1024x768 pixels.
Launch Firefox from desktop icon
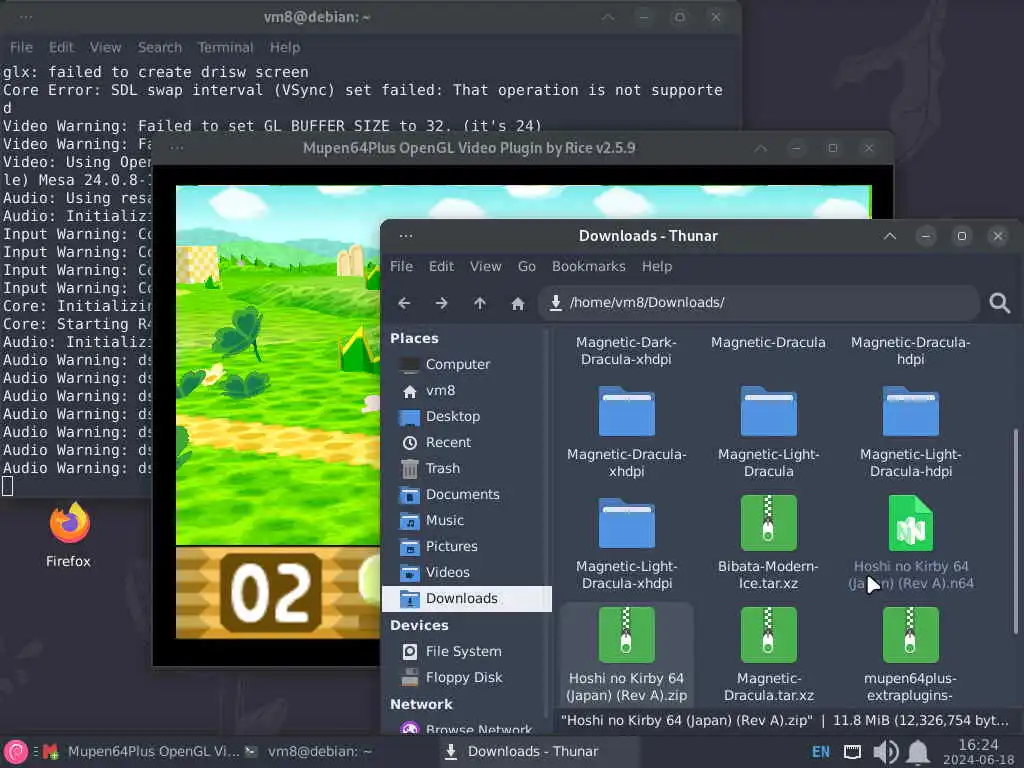point(69,534)
